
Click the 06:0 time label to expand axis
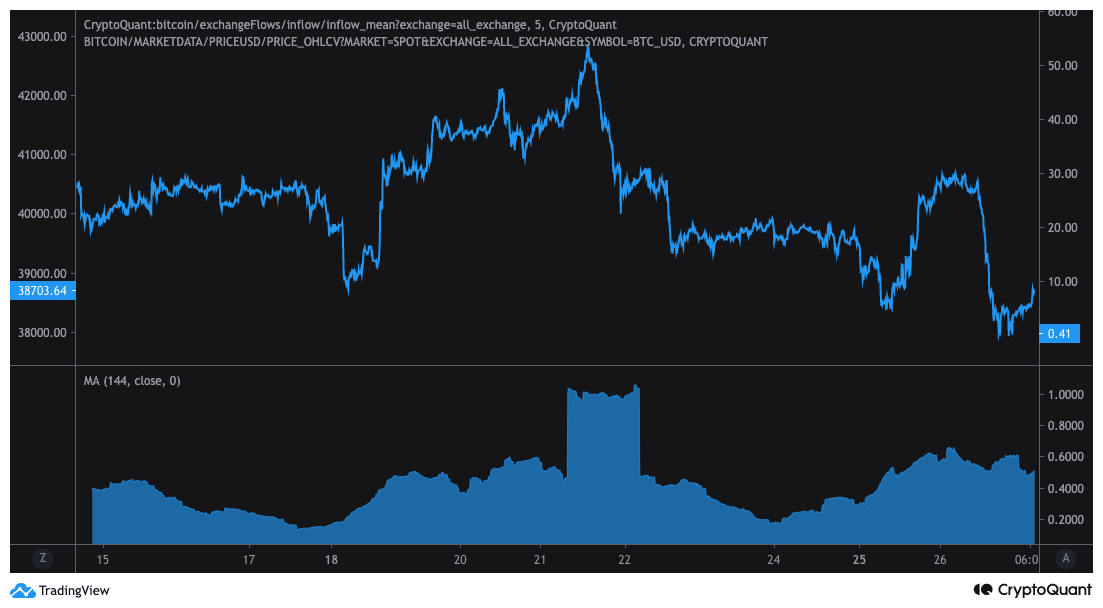(x=1026, y=561)
